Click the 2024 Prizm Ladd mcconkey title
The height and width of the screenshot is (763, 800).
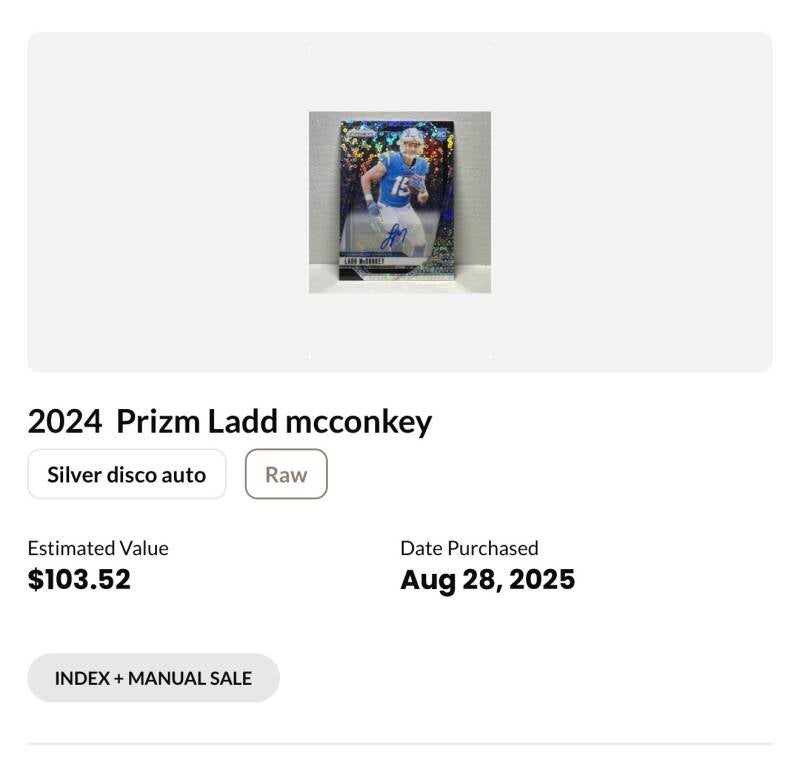click(x=229, y=421)
